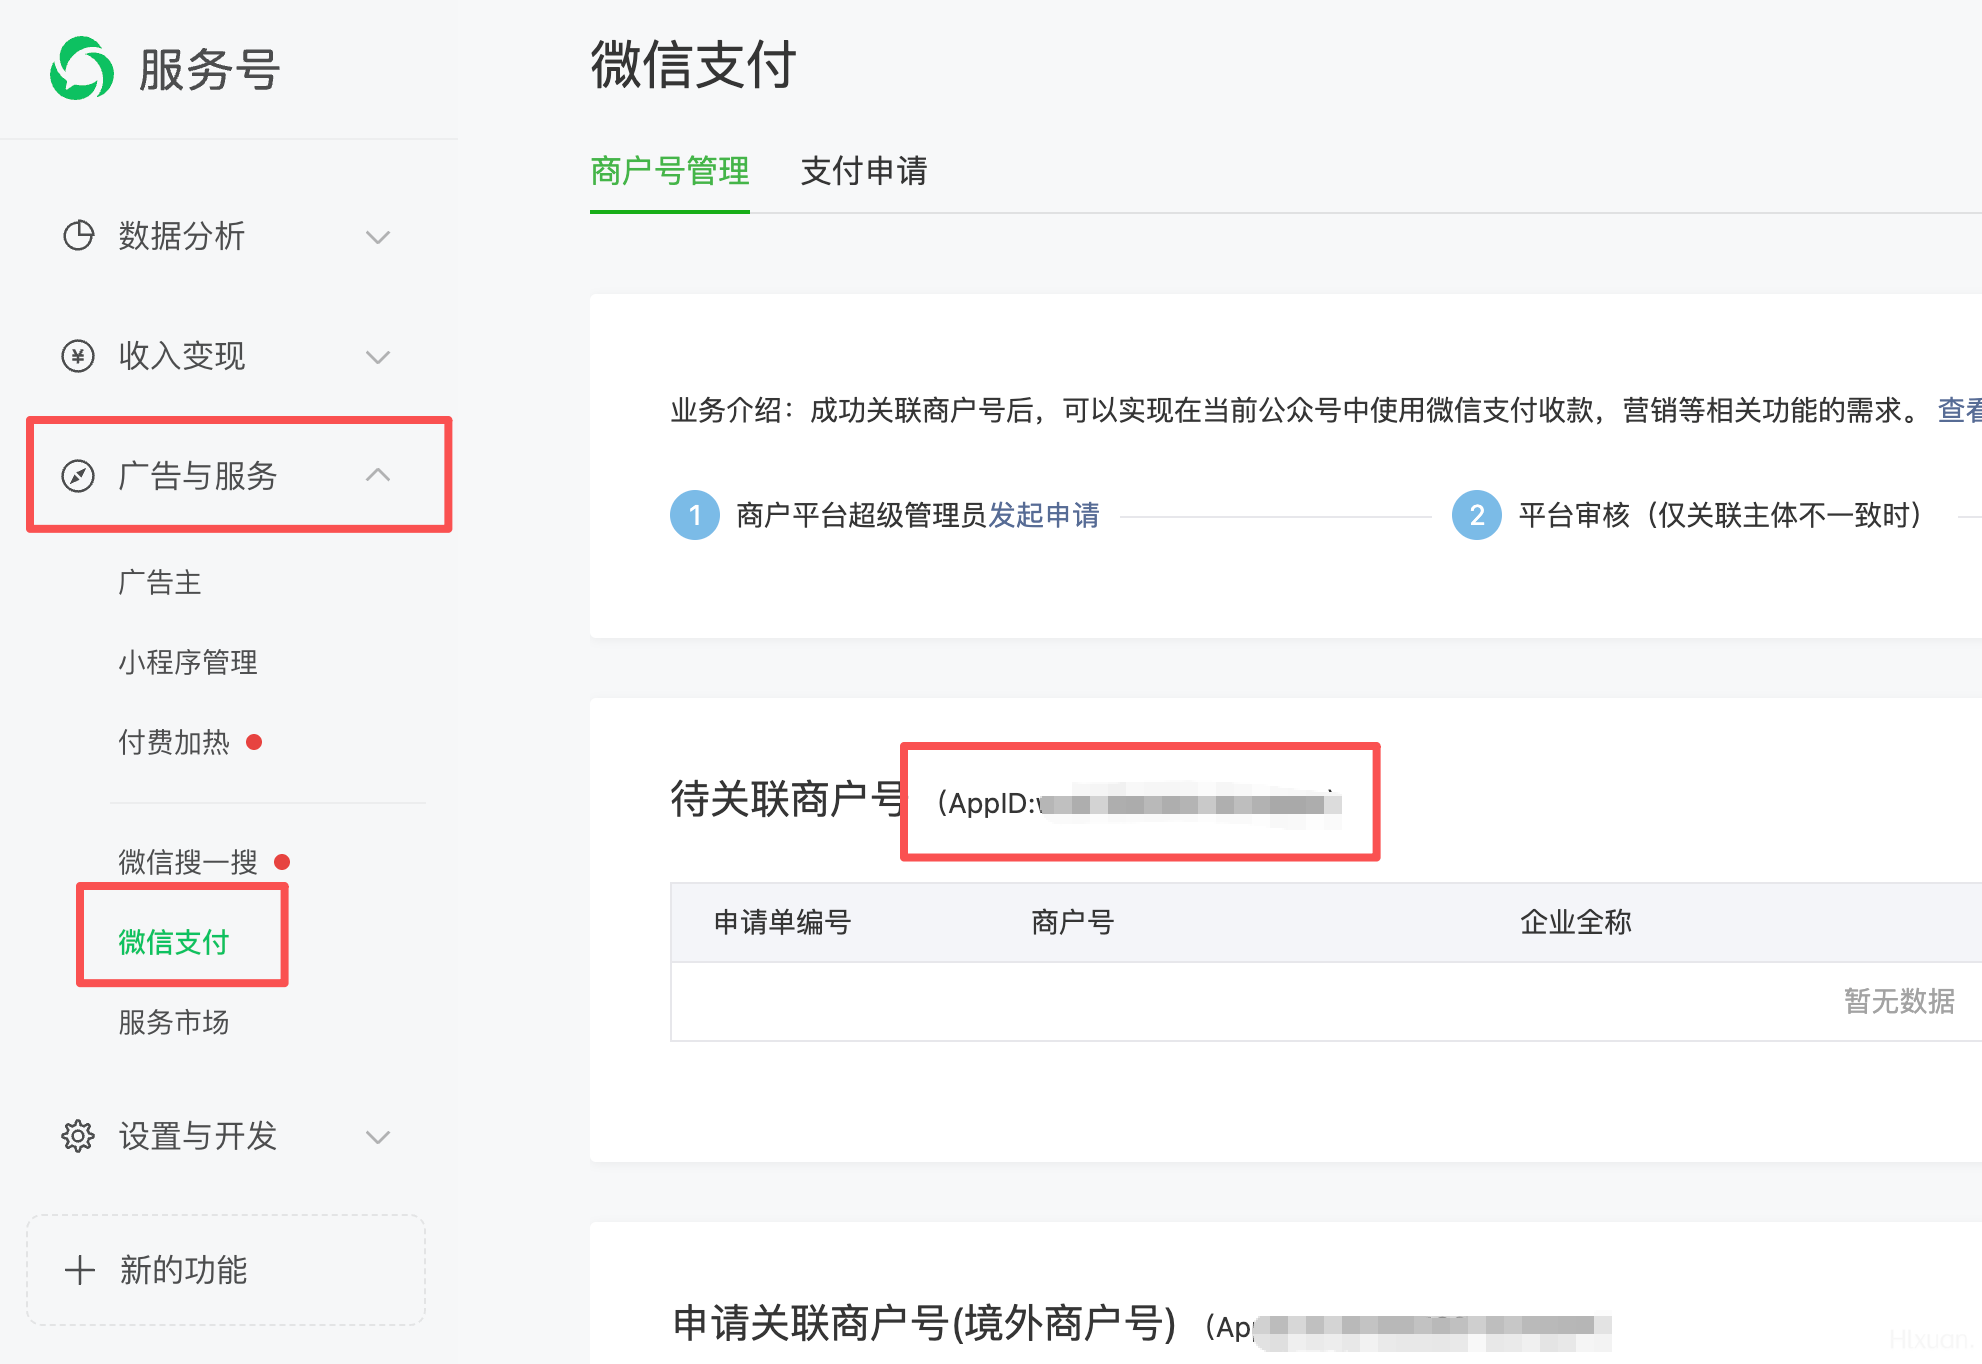This screenshot has width=1982, height=1364.
Task: Open 小程序管理 in sidebar
Action: click(188, 662)
